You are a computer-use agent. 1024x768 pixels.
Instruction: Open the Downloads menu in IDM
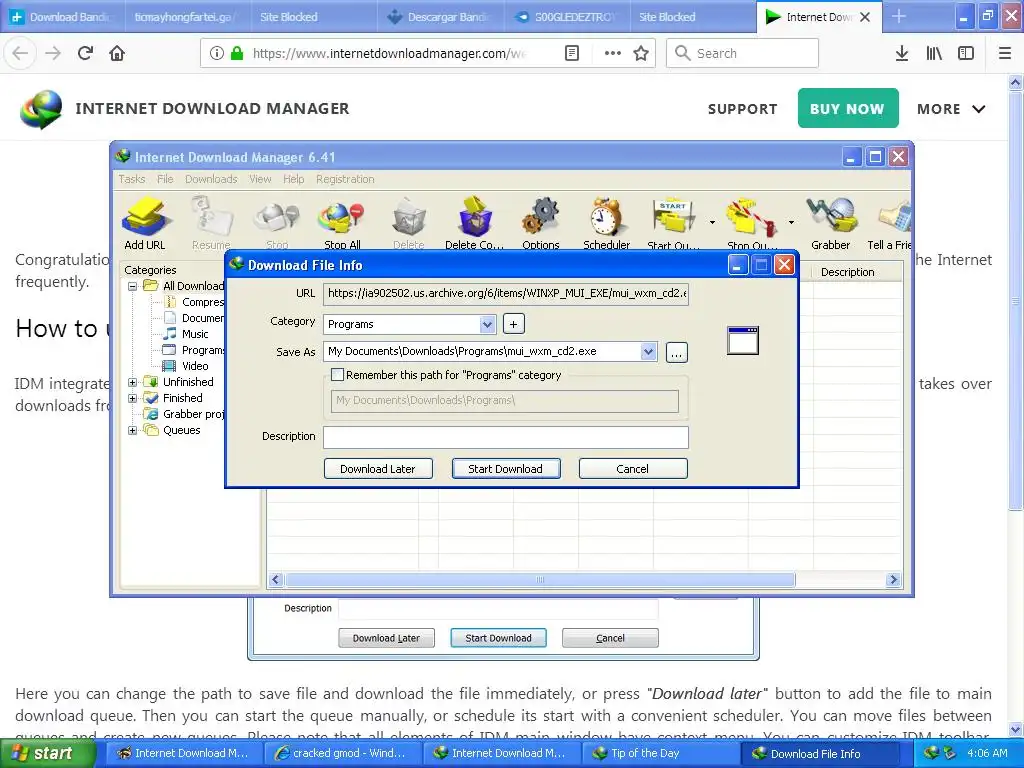tap(211, 179)
